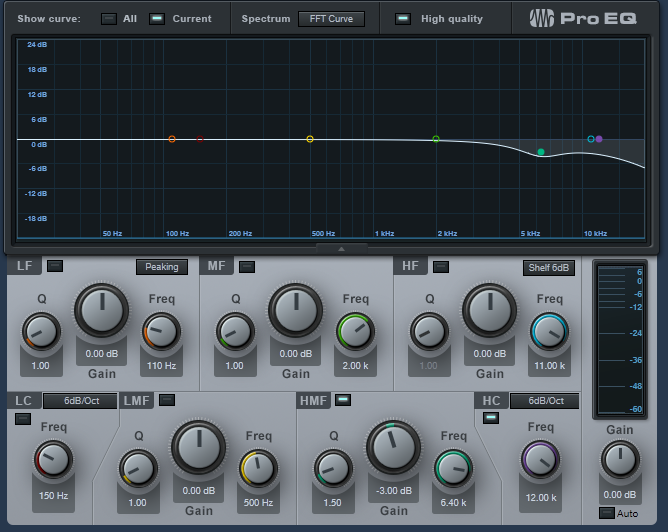Click the 11.00 k frequency field
Viewport: 668px width, 532px height.
pyautogui.click(x=550, y=366)
